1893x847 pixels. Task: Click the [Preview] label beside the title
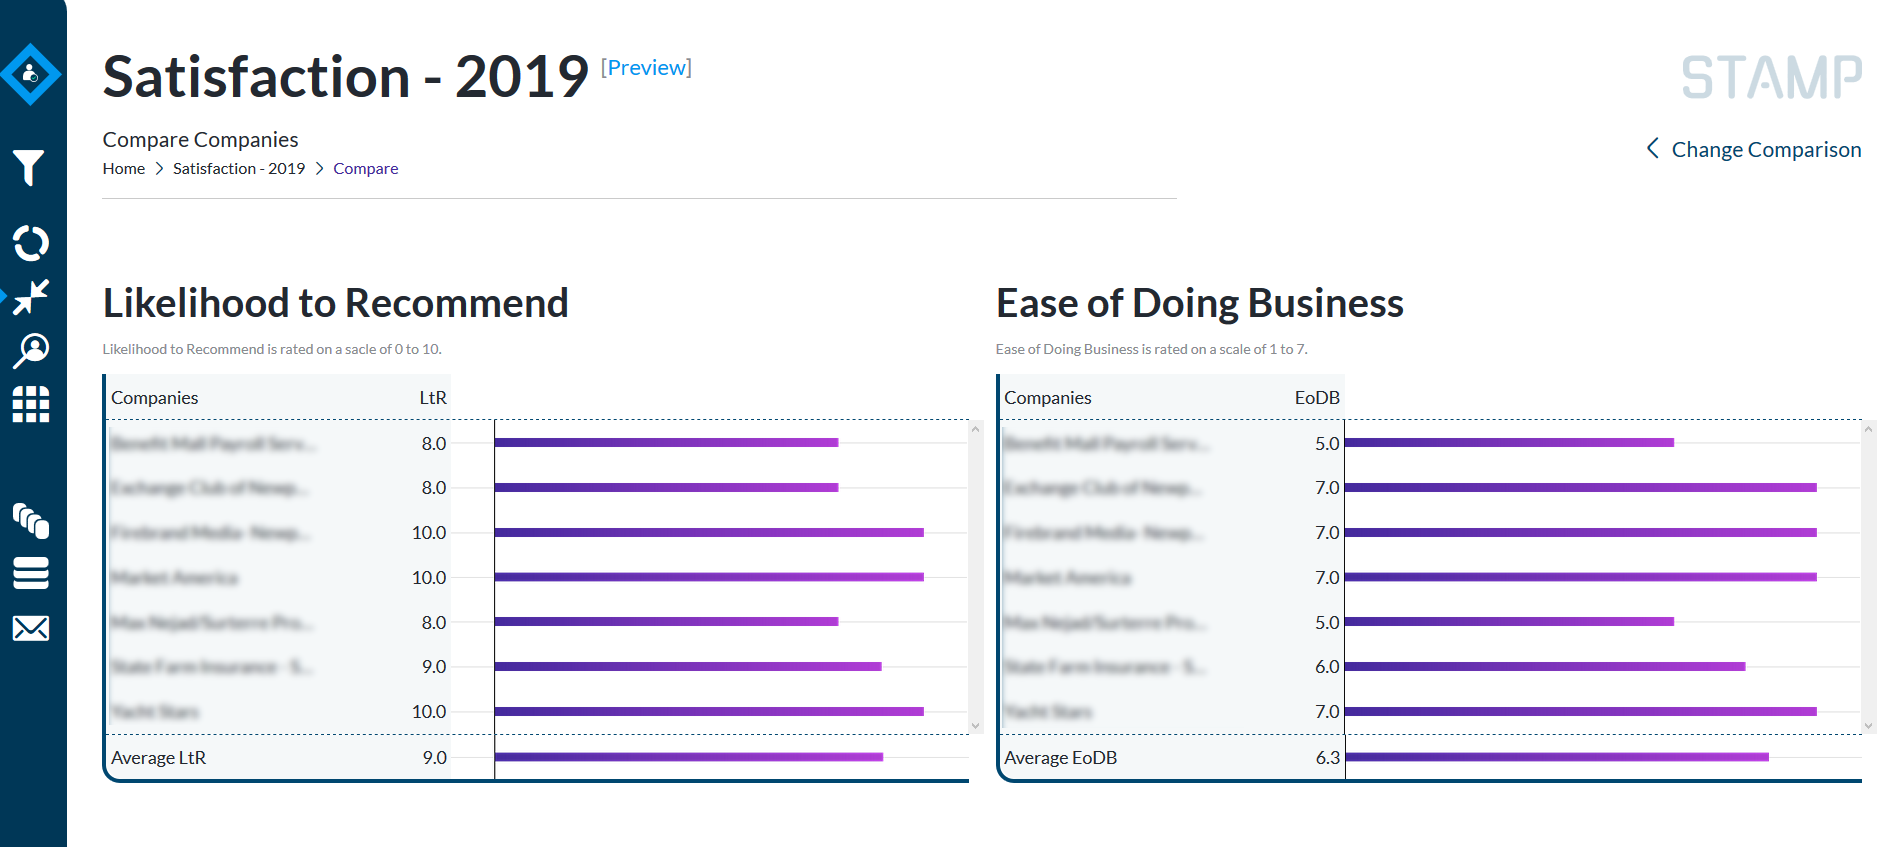click(x=646, y=68)
